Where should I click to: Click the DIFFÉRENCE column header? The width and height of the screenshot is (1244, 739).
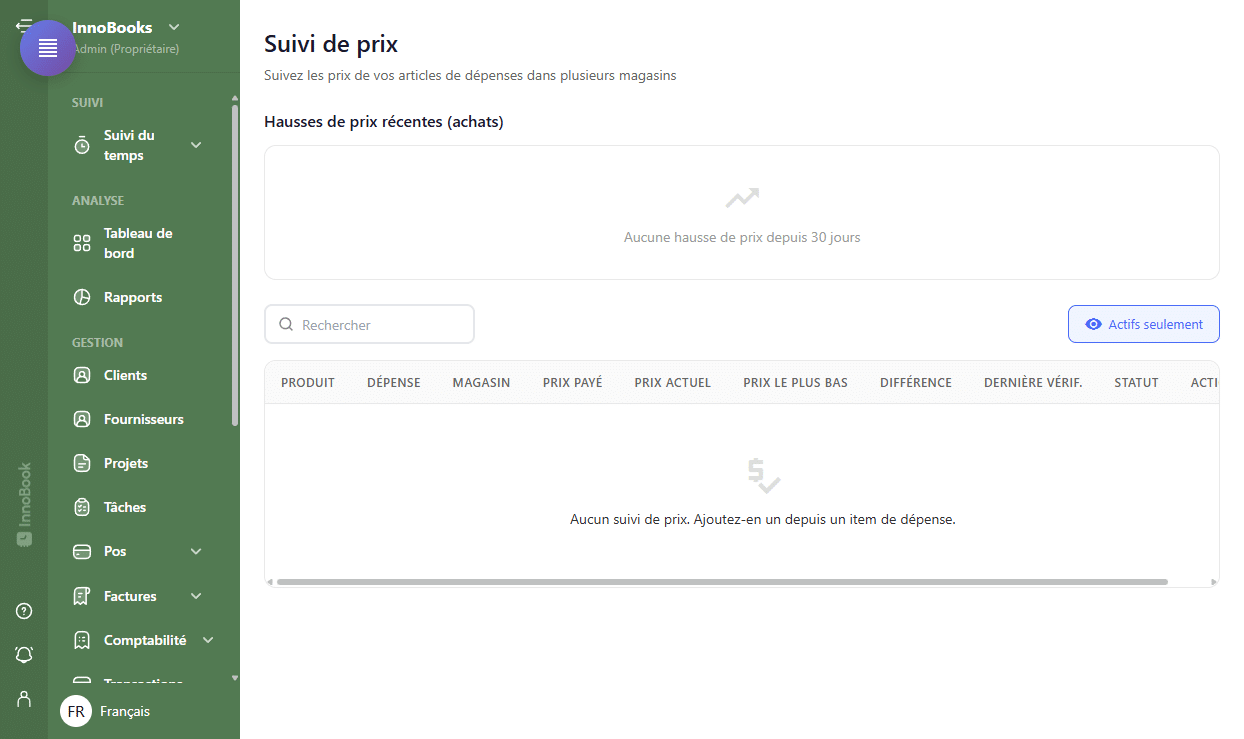[916, 382]
